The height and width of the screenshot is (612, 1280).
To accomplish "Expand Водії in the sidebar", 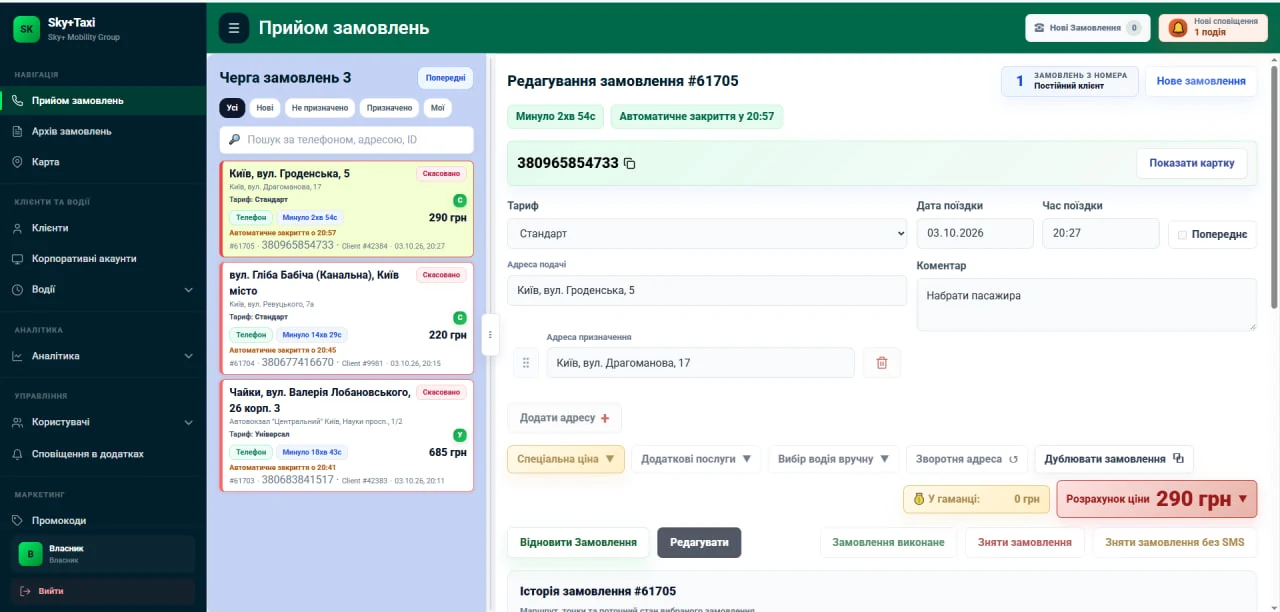I will point(103,290).
